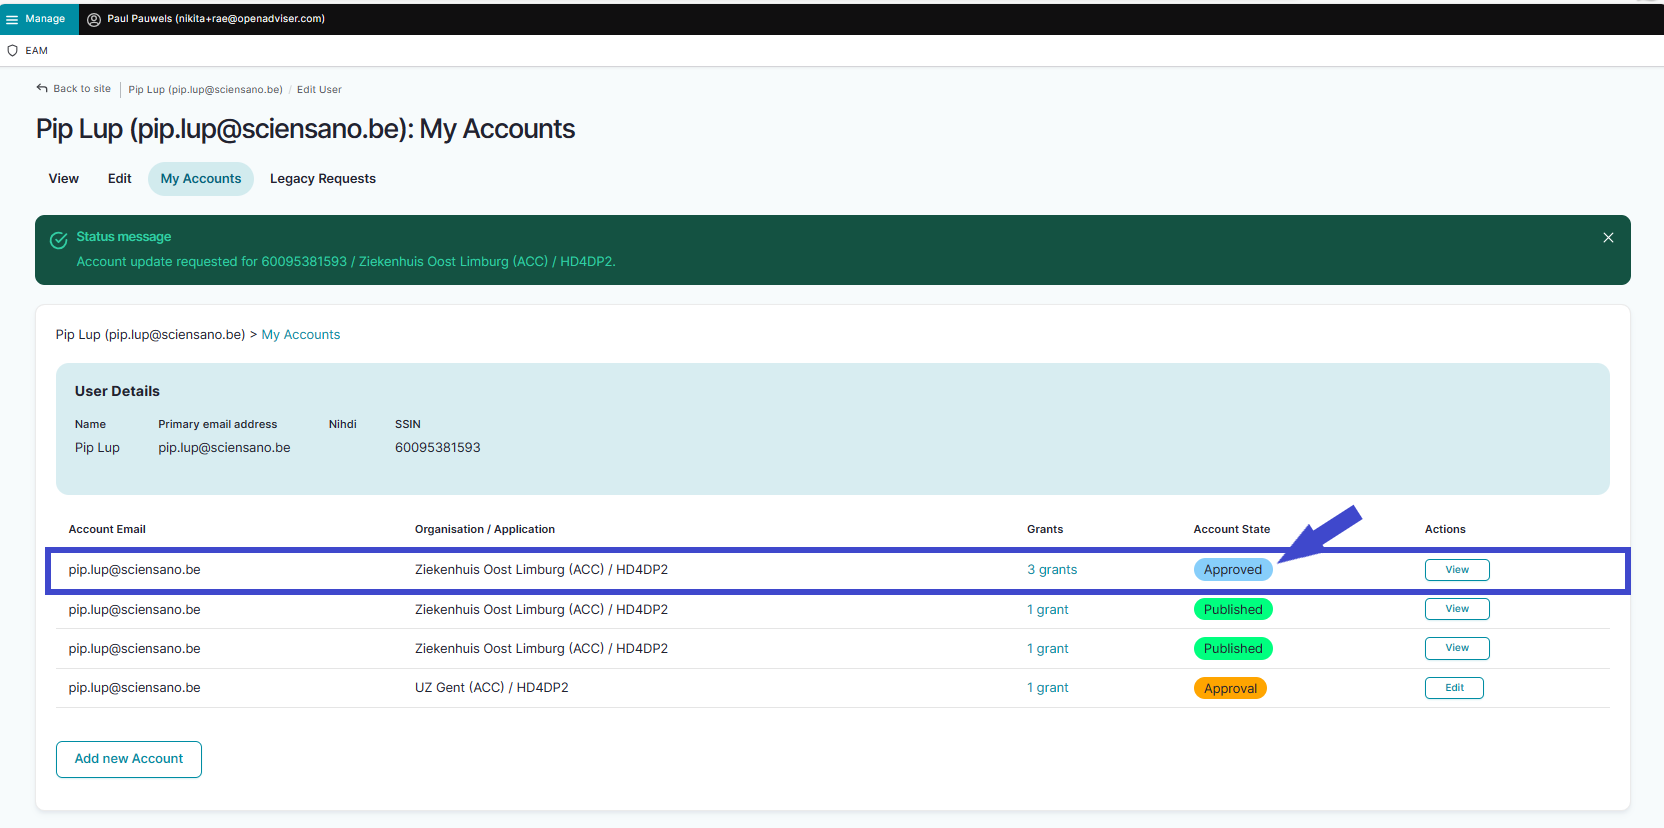Click Edit button for UZ Gent account
This screenshot has height=828, width=1664.
coord(1453,688)
